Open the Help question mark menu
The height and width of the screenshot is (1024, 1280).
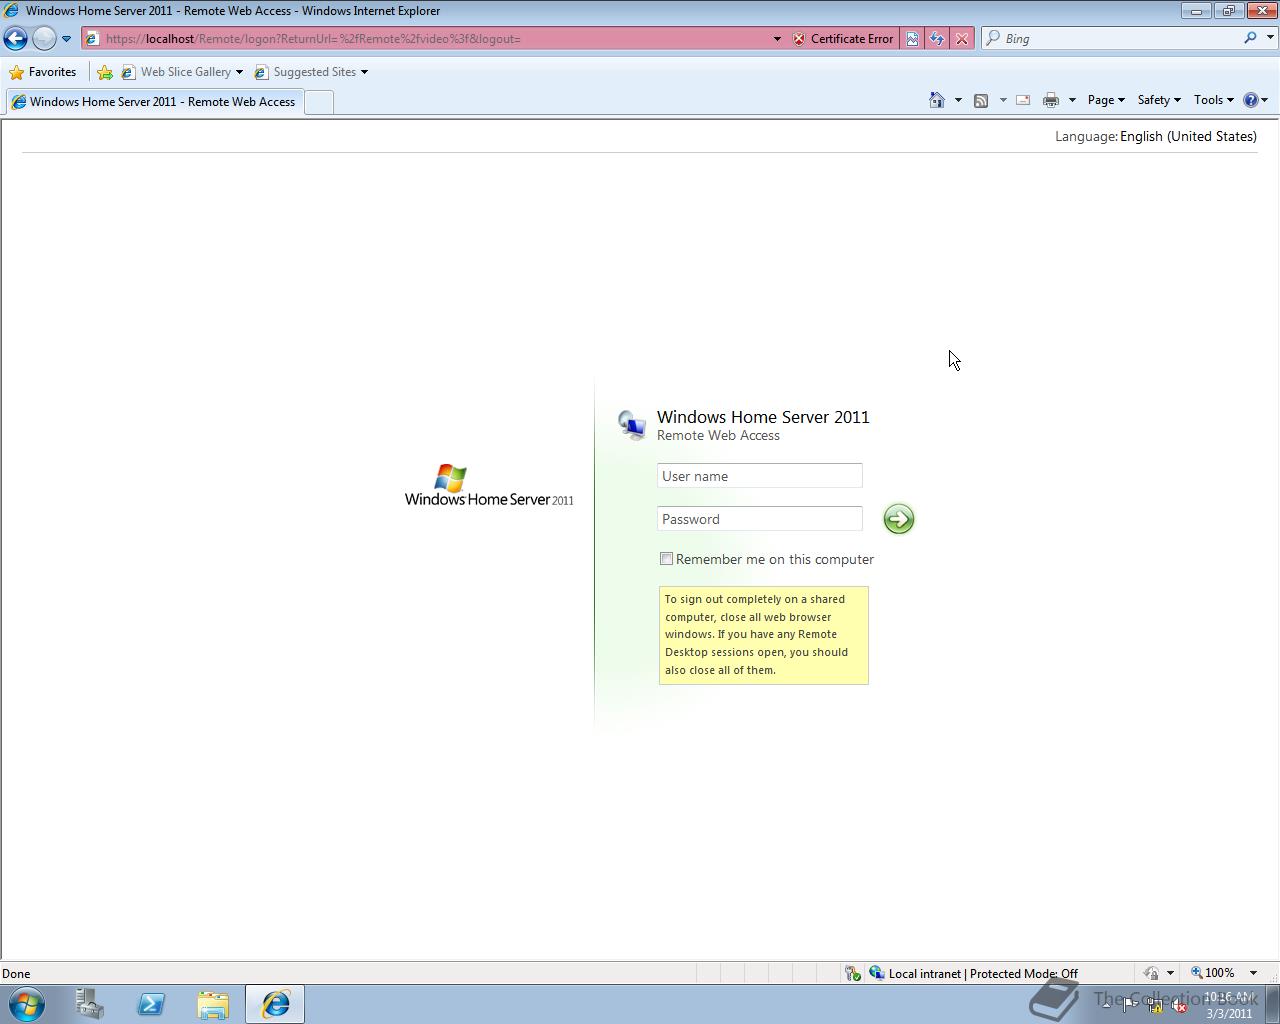click(x=1255, y=100)
